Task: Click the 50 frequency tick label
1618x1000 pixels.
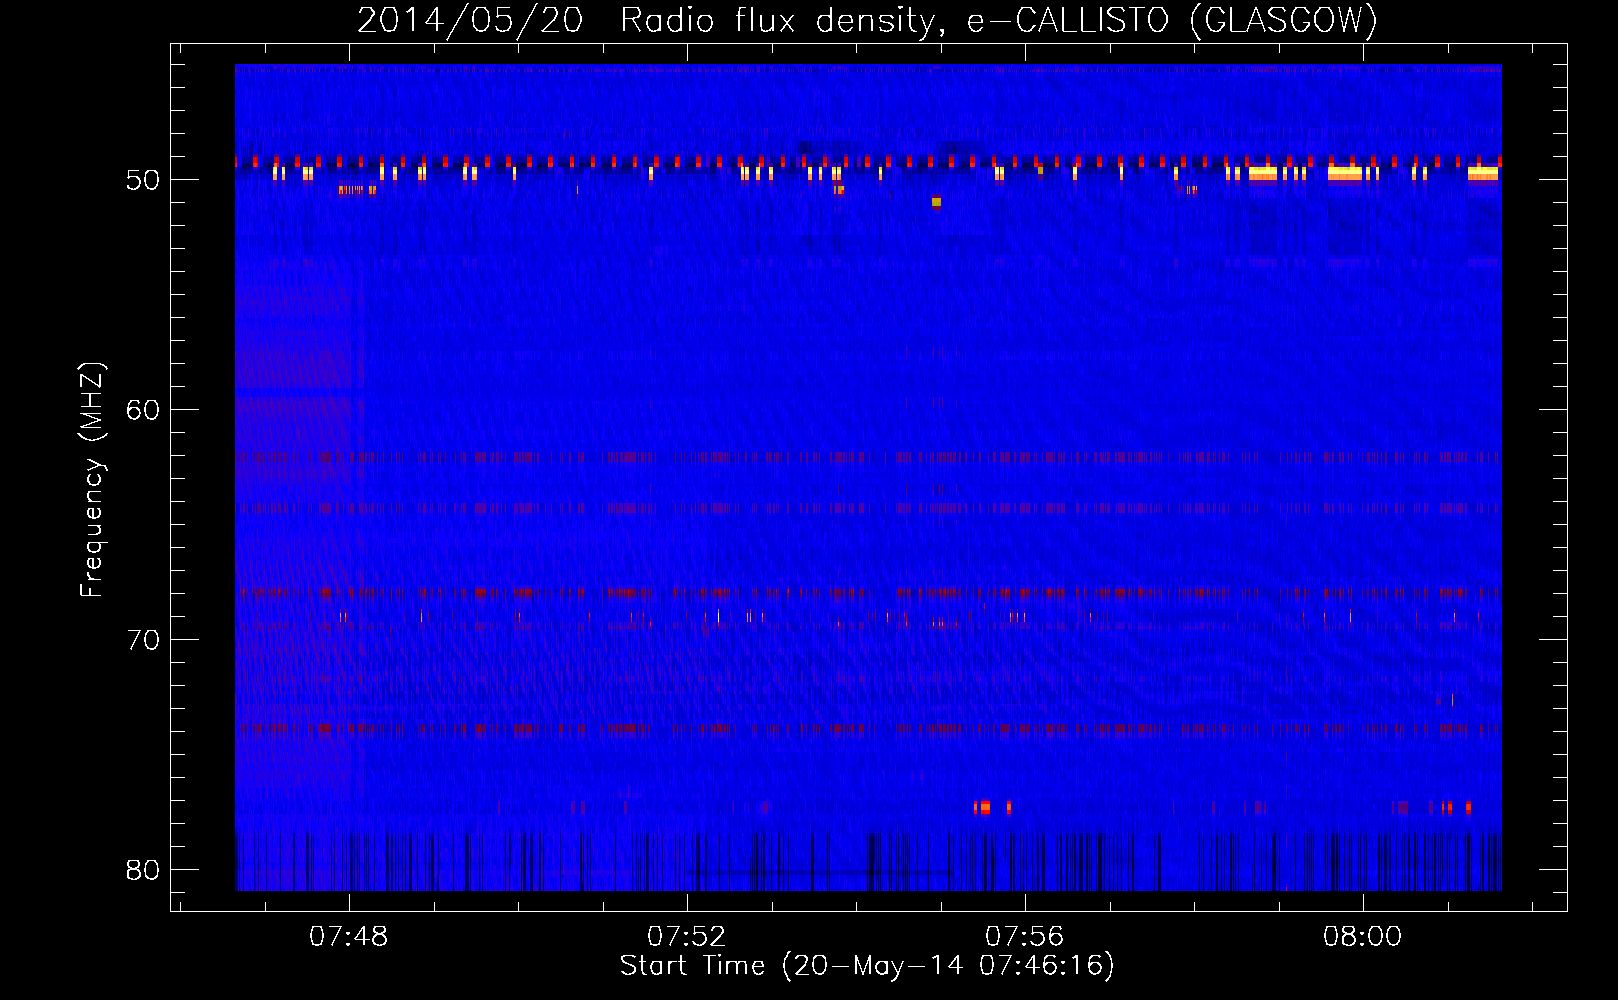Action: (143, 180)
